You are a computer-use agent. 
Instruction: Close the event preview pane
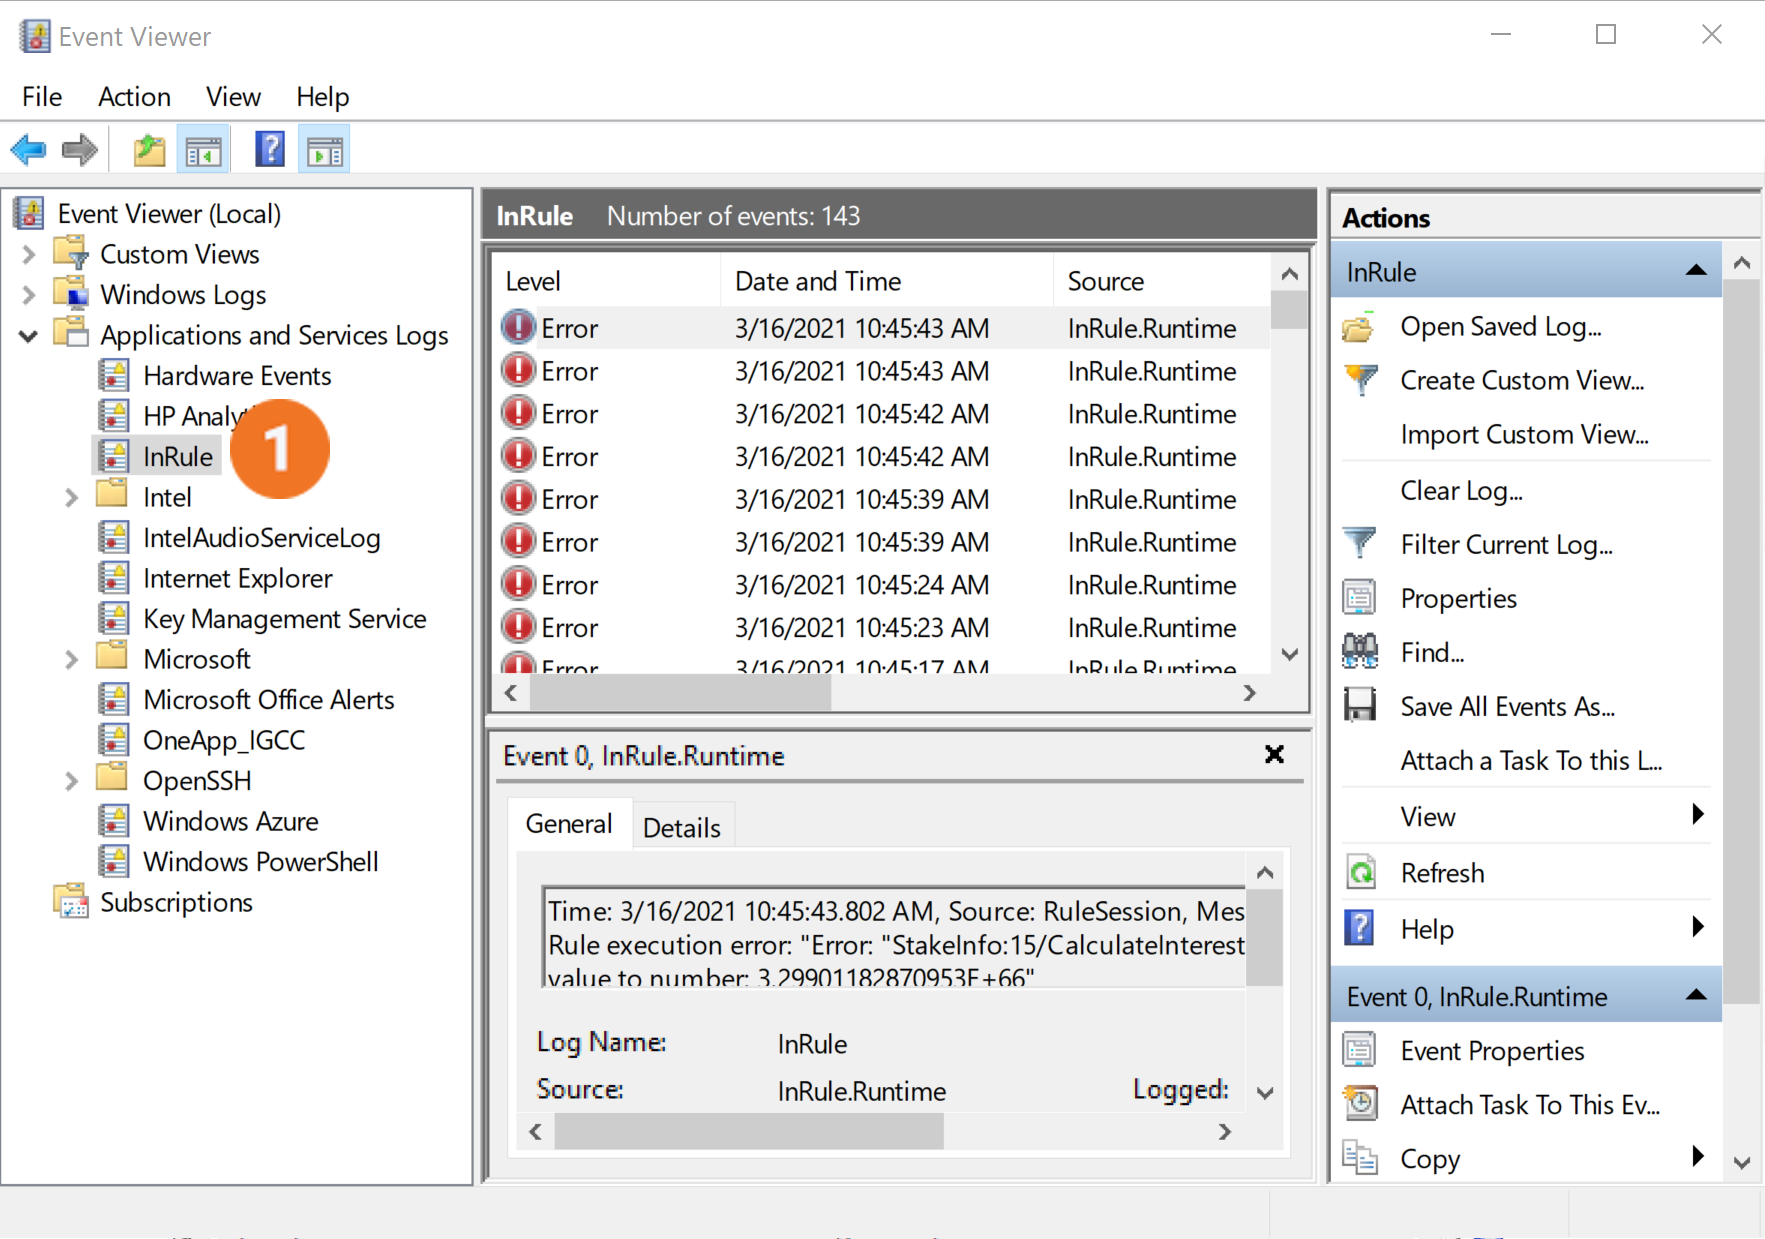click(1273, 755)
